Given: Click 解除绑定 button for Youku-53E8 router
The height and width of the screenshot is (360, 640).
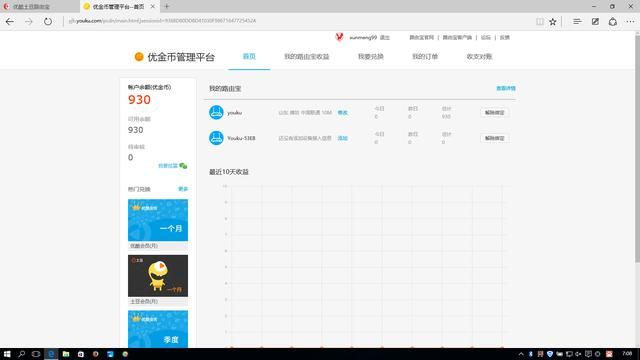Looking at the screenshot, I should coord(494,138).
